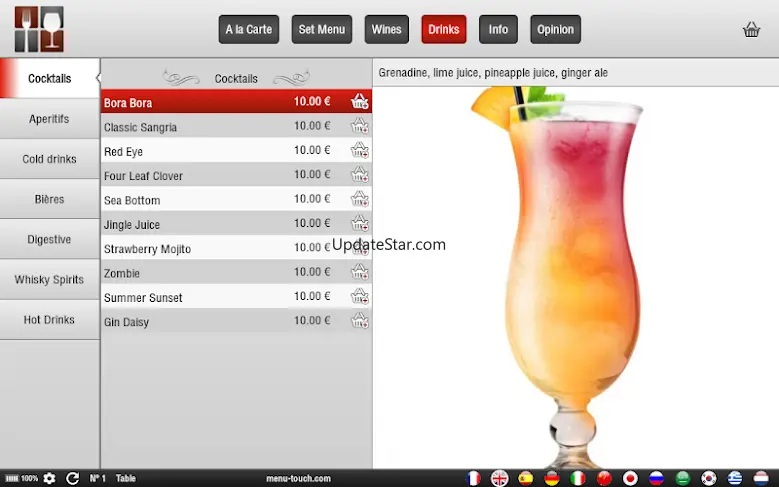Open settings gear in status bar

(x=49, y=478)
